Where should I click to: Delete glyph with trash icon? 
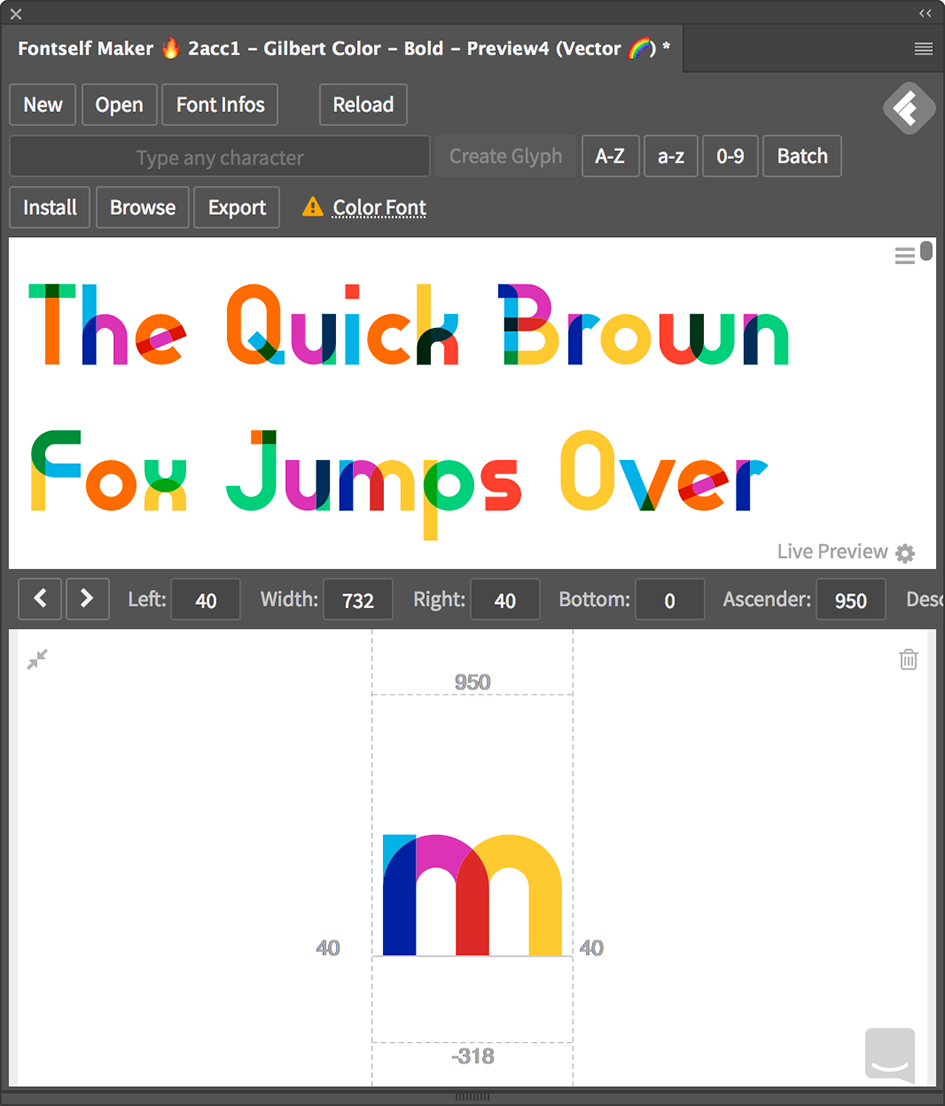tap(908, 659)
